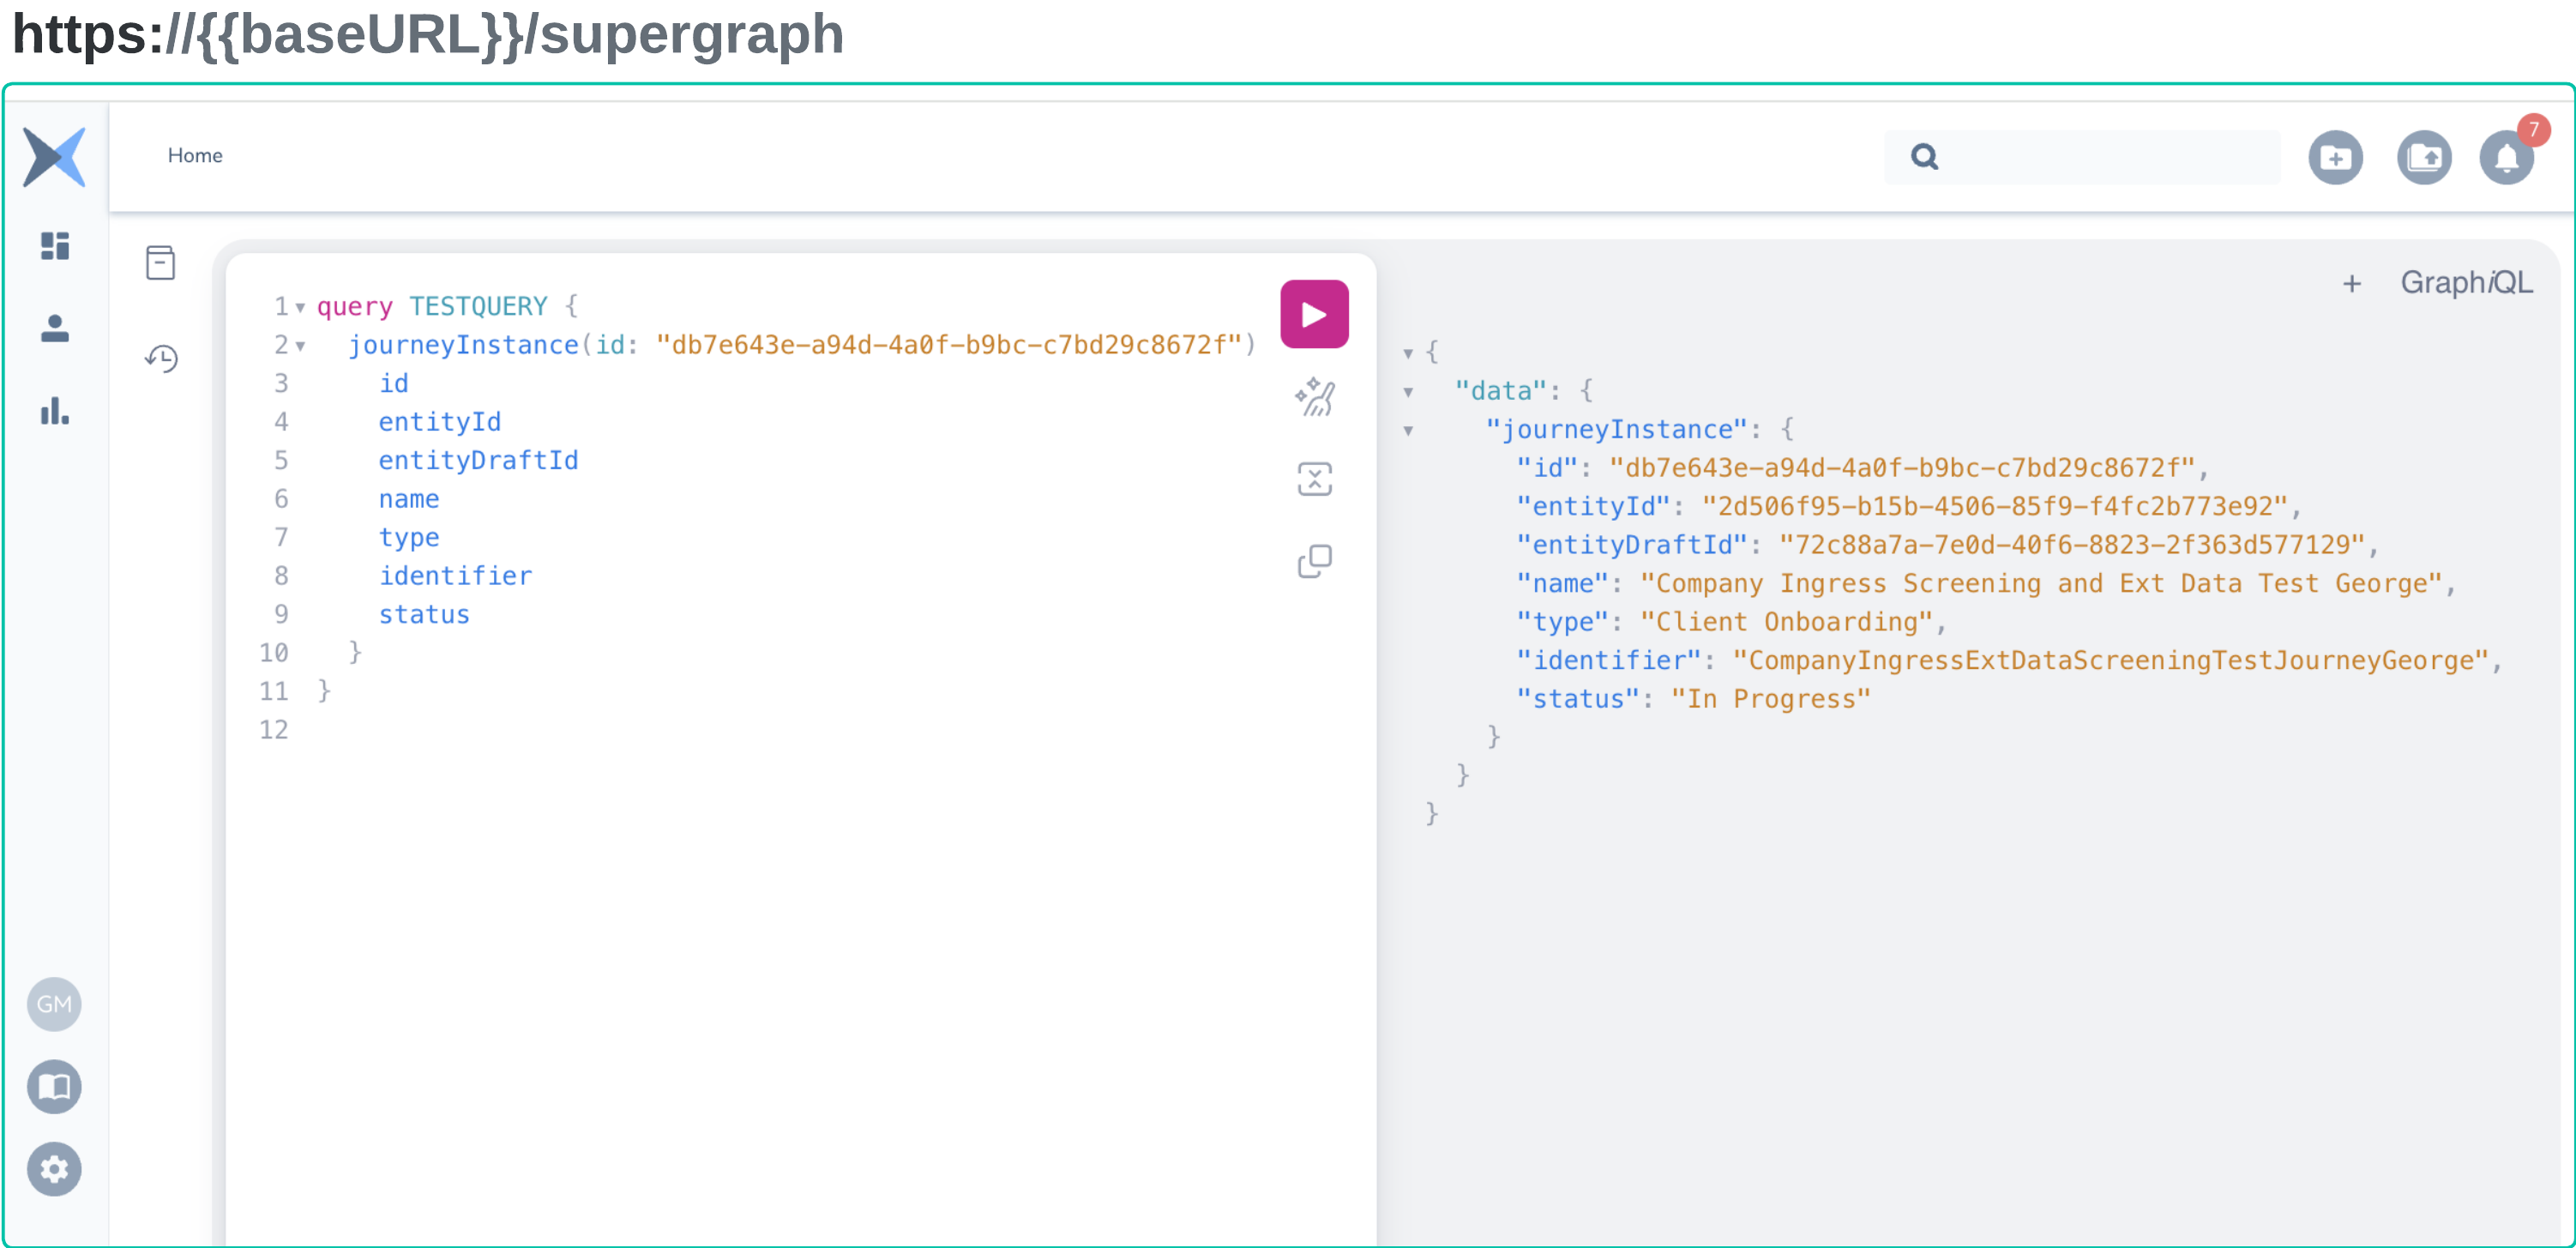The image size is (2576, 1248).
Task: Open the dashboard icon in sidebar
Action: click(x=55, y=246)
